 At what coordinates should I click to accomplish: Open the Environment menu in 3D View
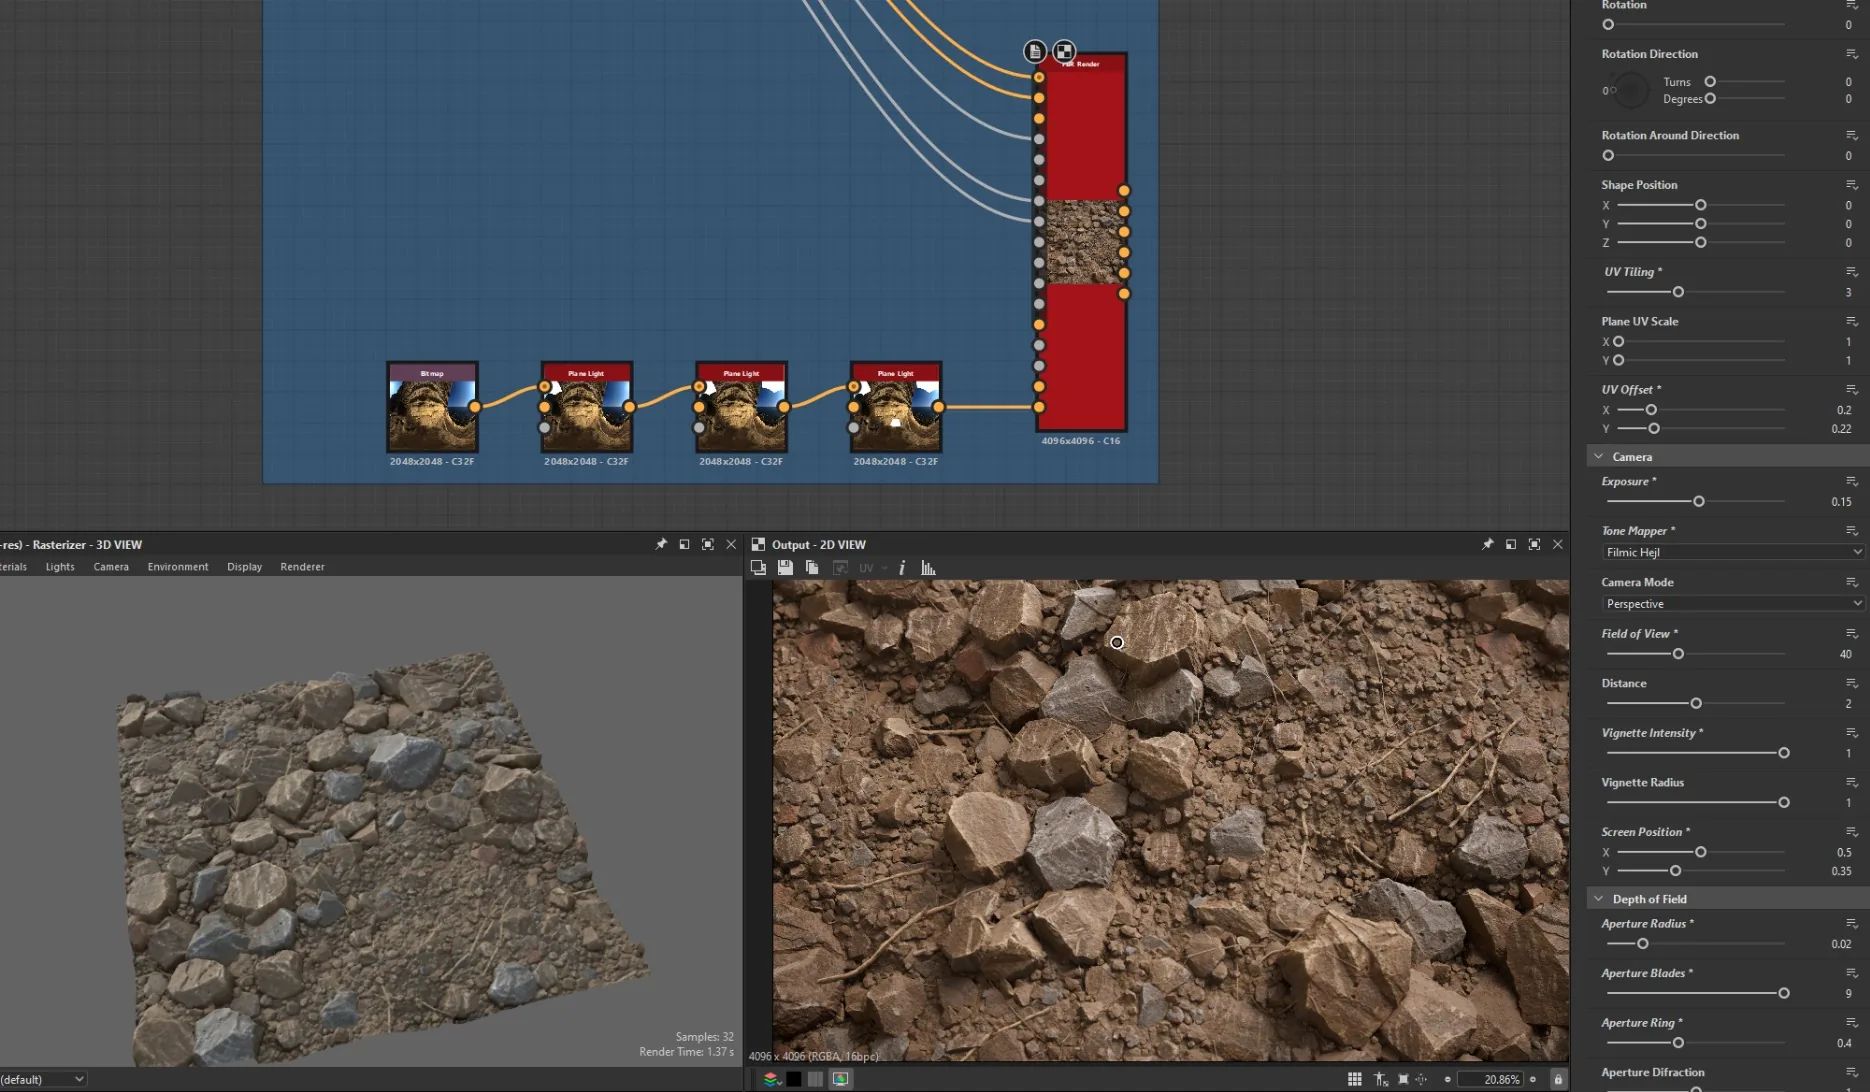pyautogui.click(x=178, y=567)
